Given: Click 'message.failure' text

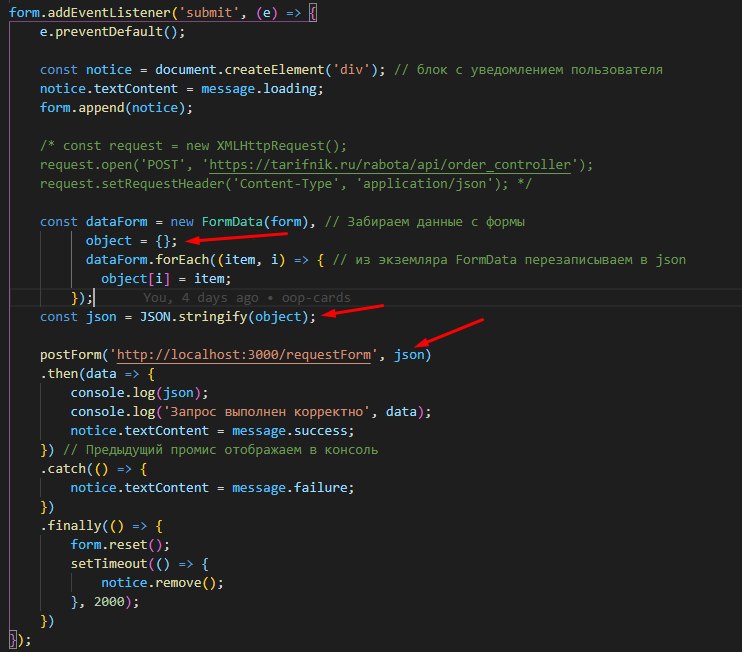Looking at the screenshot, I should click(x=290, y=488).
